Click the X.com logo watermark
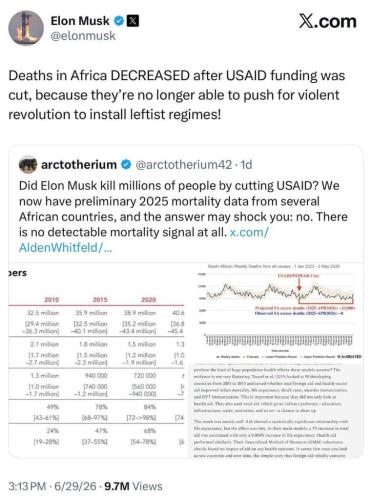Viewport: 372px width, 500px height. [327, 22]
